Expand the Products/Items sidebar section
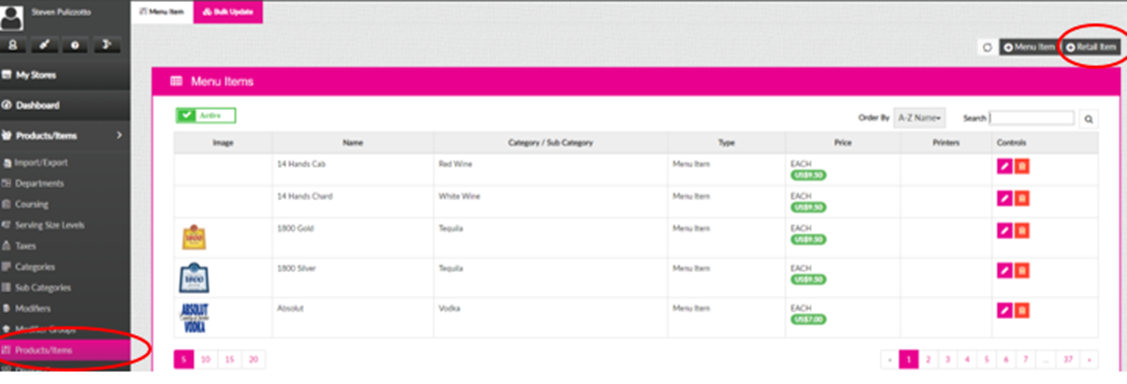The height and width of the screenshot is (384, 1127). [65, 135]
